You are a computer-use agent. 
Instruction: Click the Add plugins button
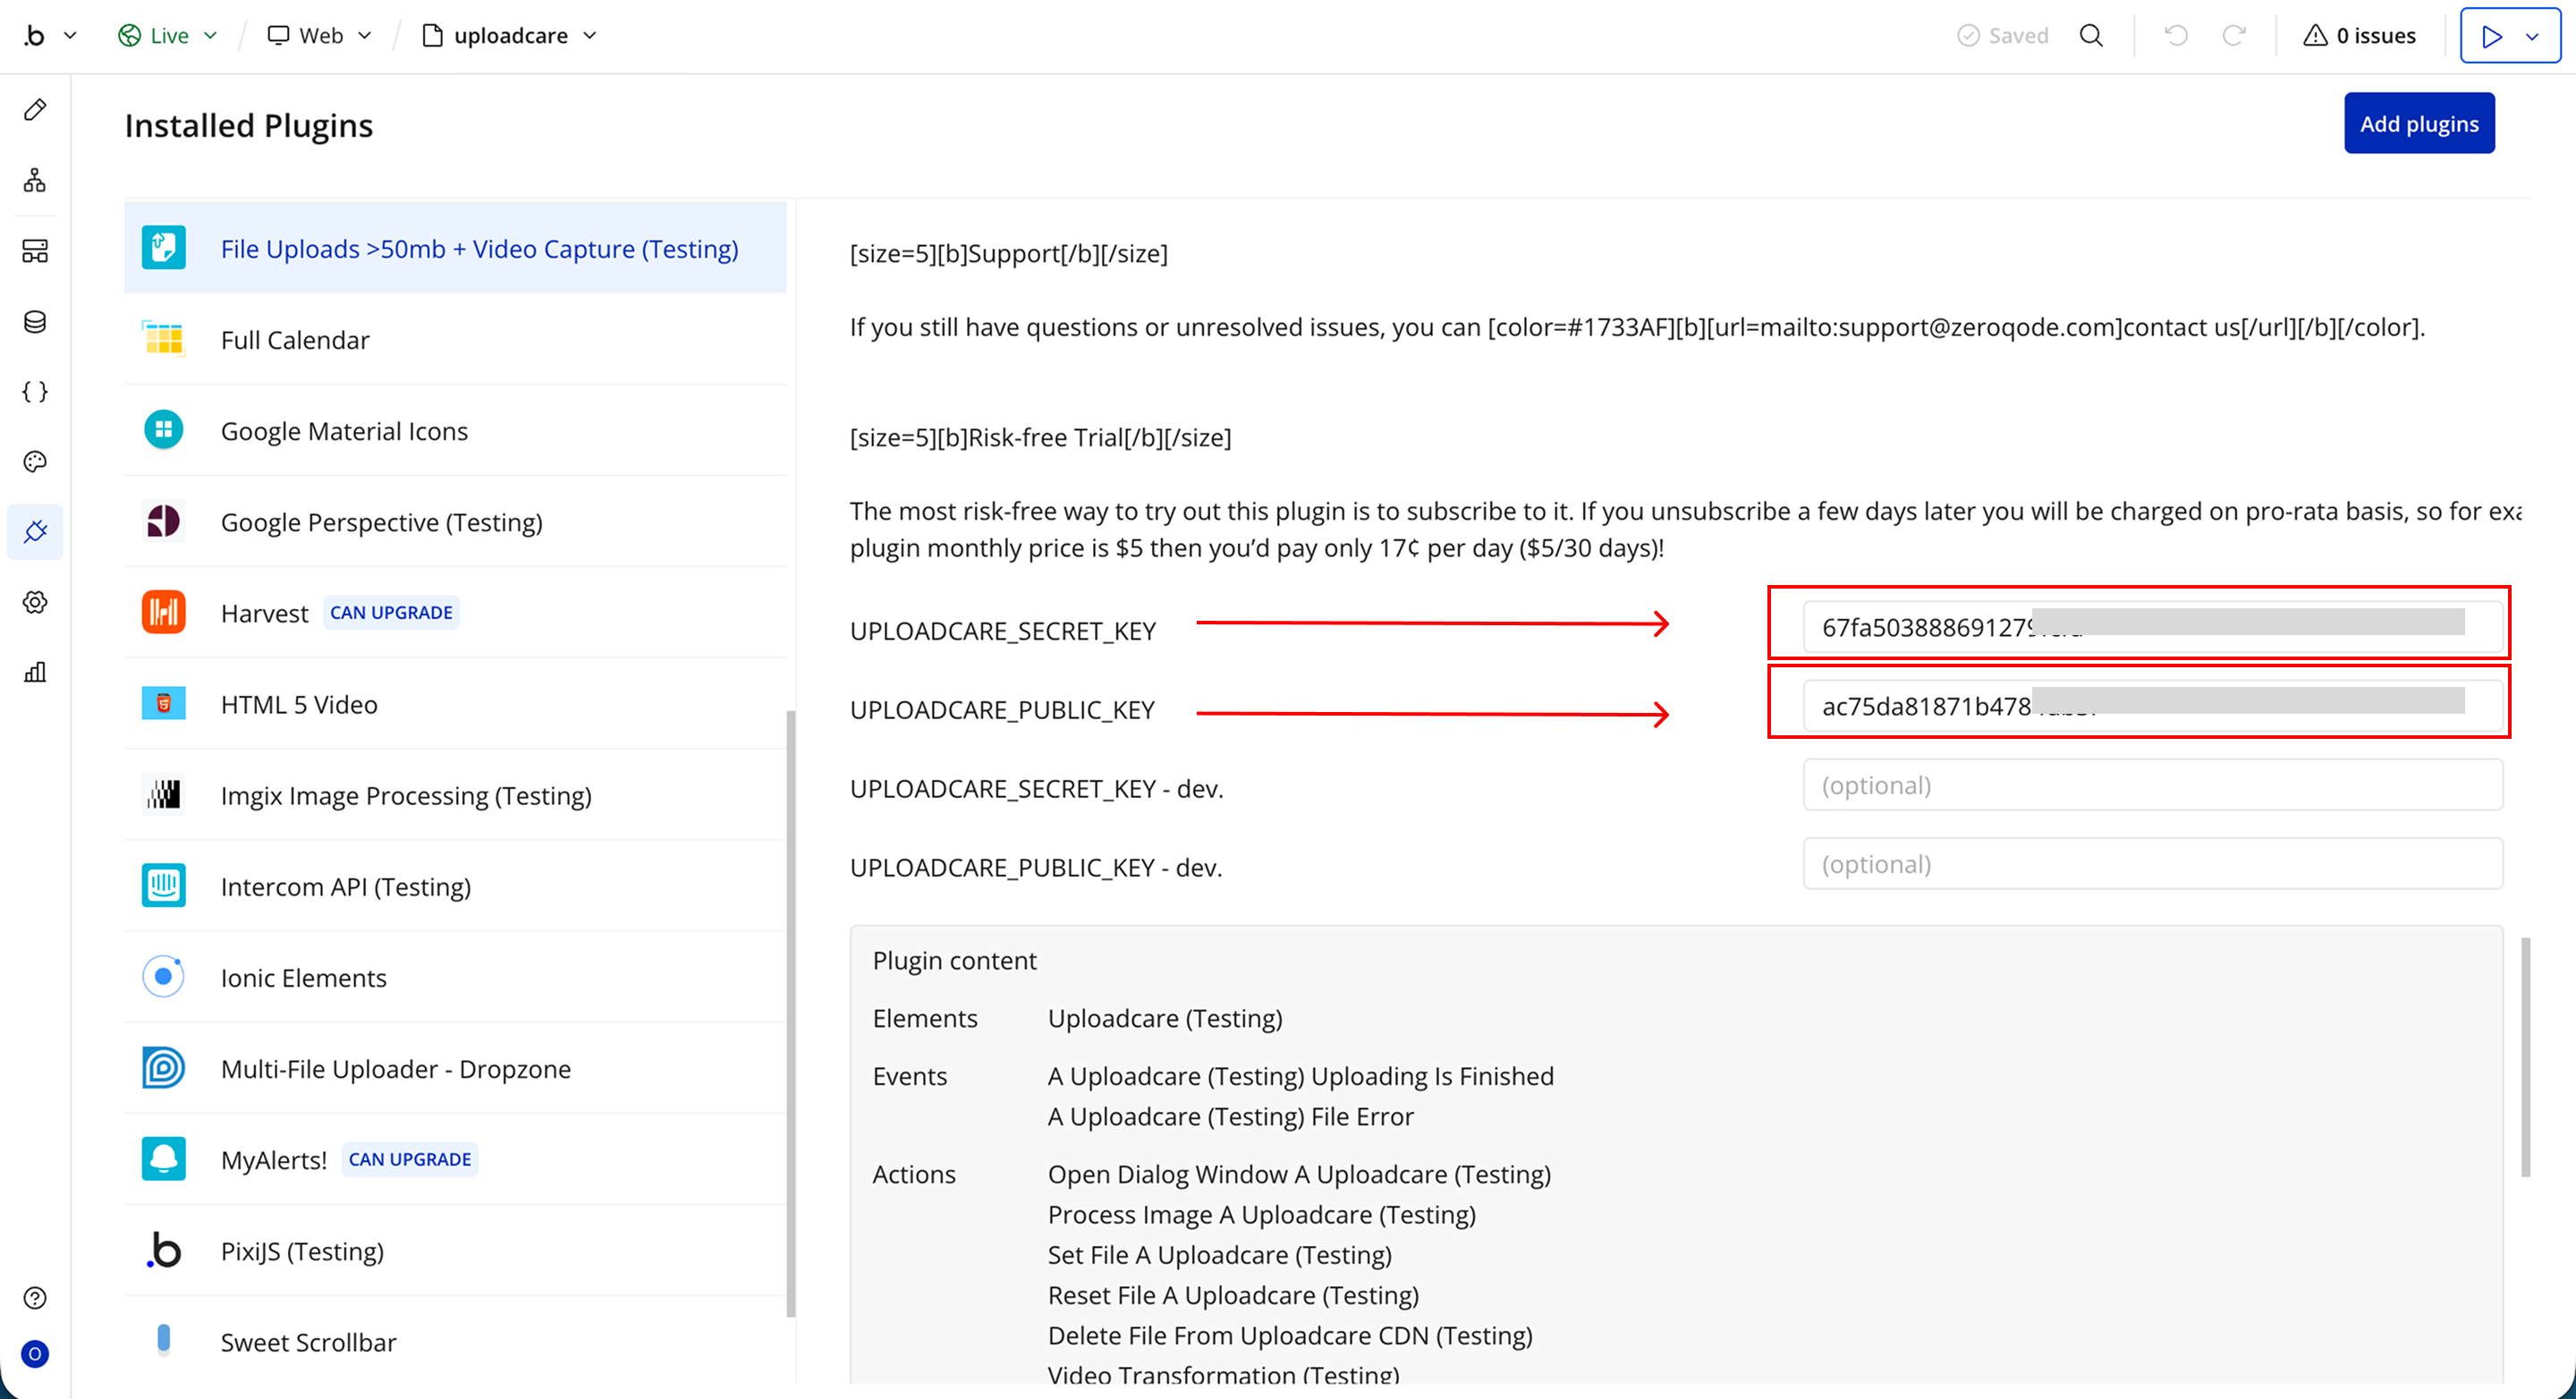click(2418, 124)
